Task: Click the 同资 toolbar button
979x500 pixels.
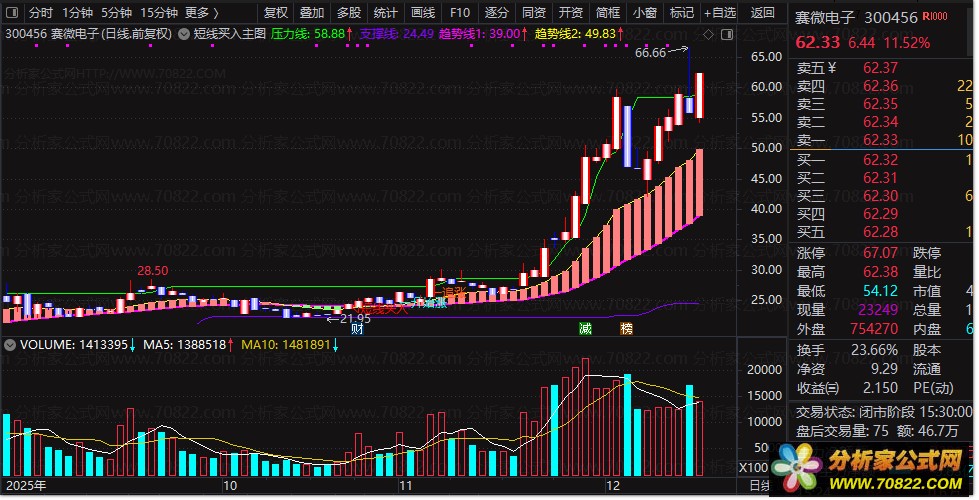Action: tap(534, 12)
